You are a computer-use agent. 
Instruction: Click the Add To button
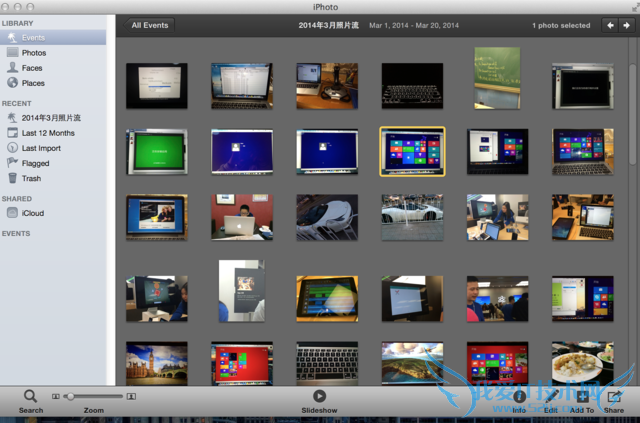point(582,397)
